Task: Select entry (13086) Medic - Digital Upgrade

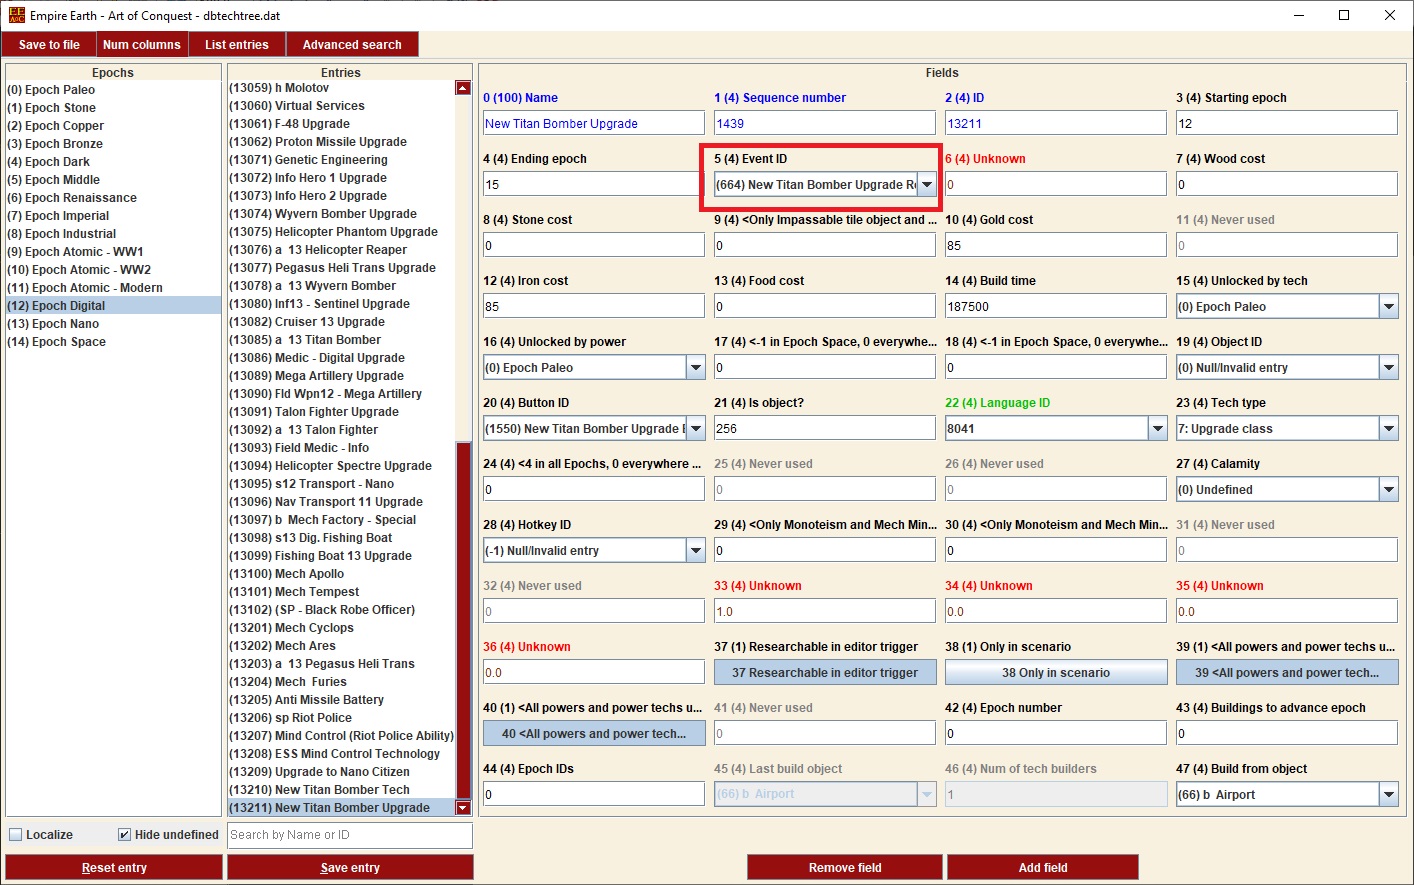Action: click(341, 358)
